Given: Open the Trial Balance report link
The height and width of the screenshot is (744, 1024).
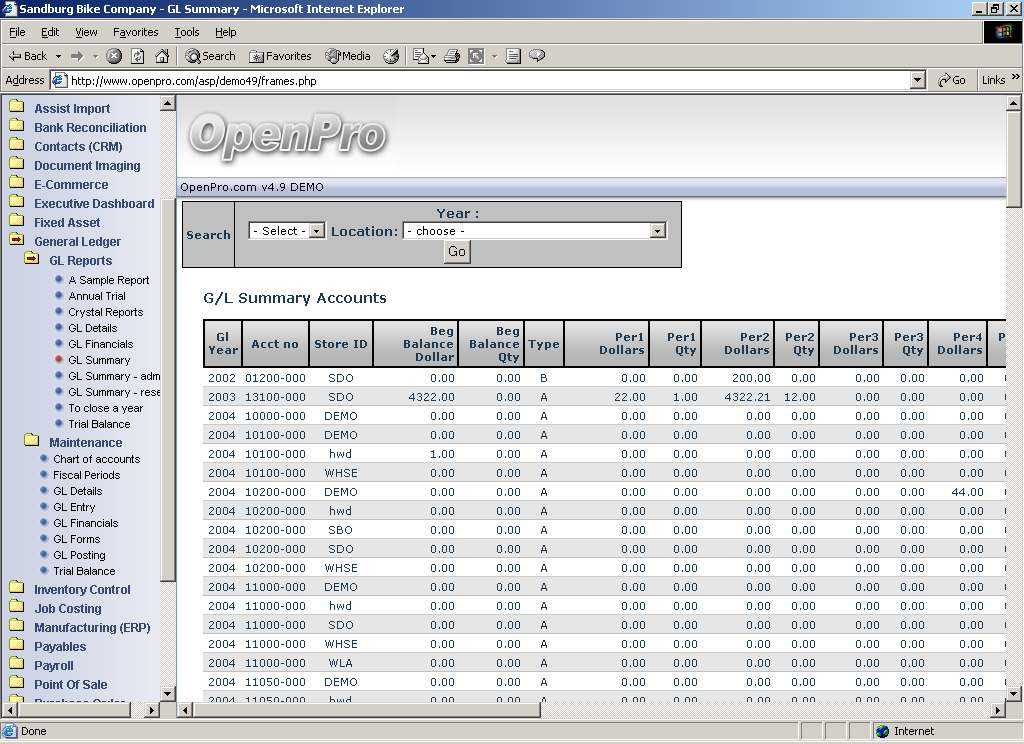Looking at the screenshot, I should 99,424.
